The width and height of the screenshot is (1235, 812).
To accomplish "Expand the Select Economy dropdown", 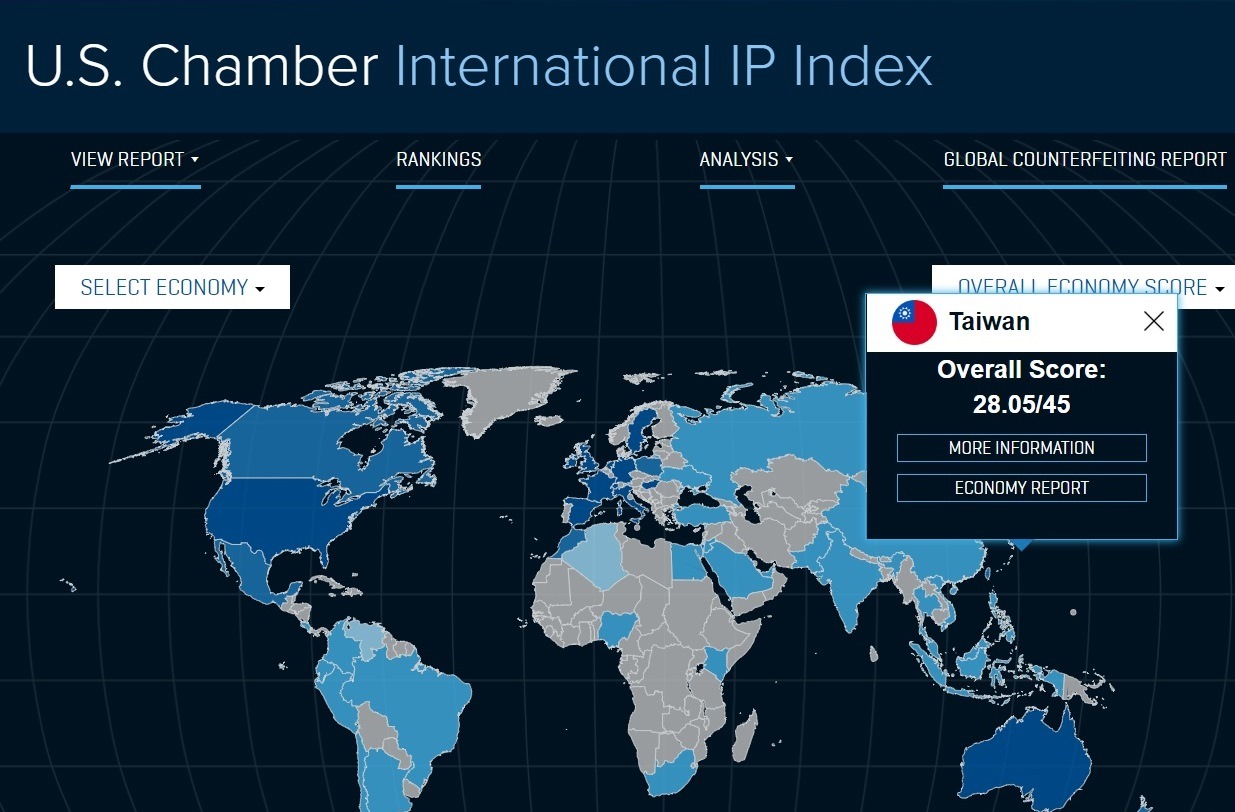I will coord(172,287).
